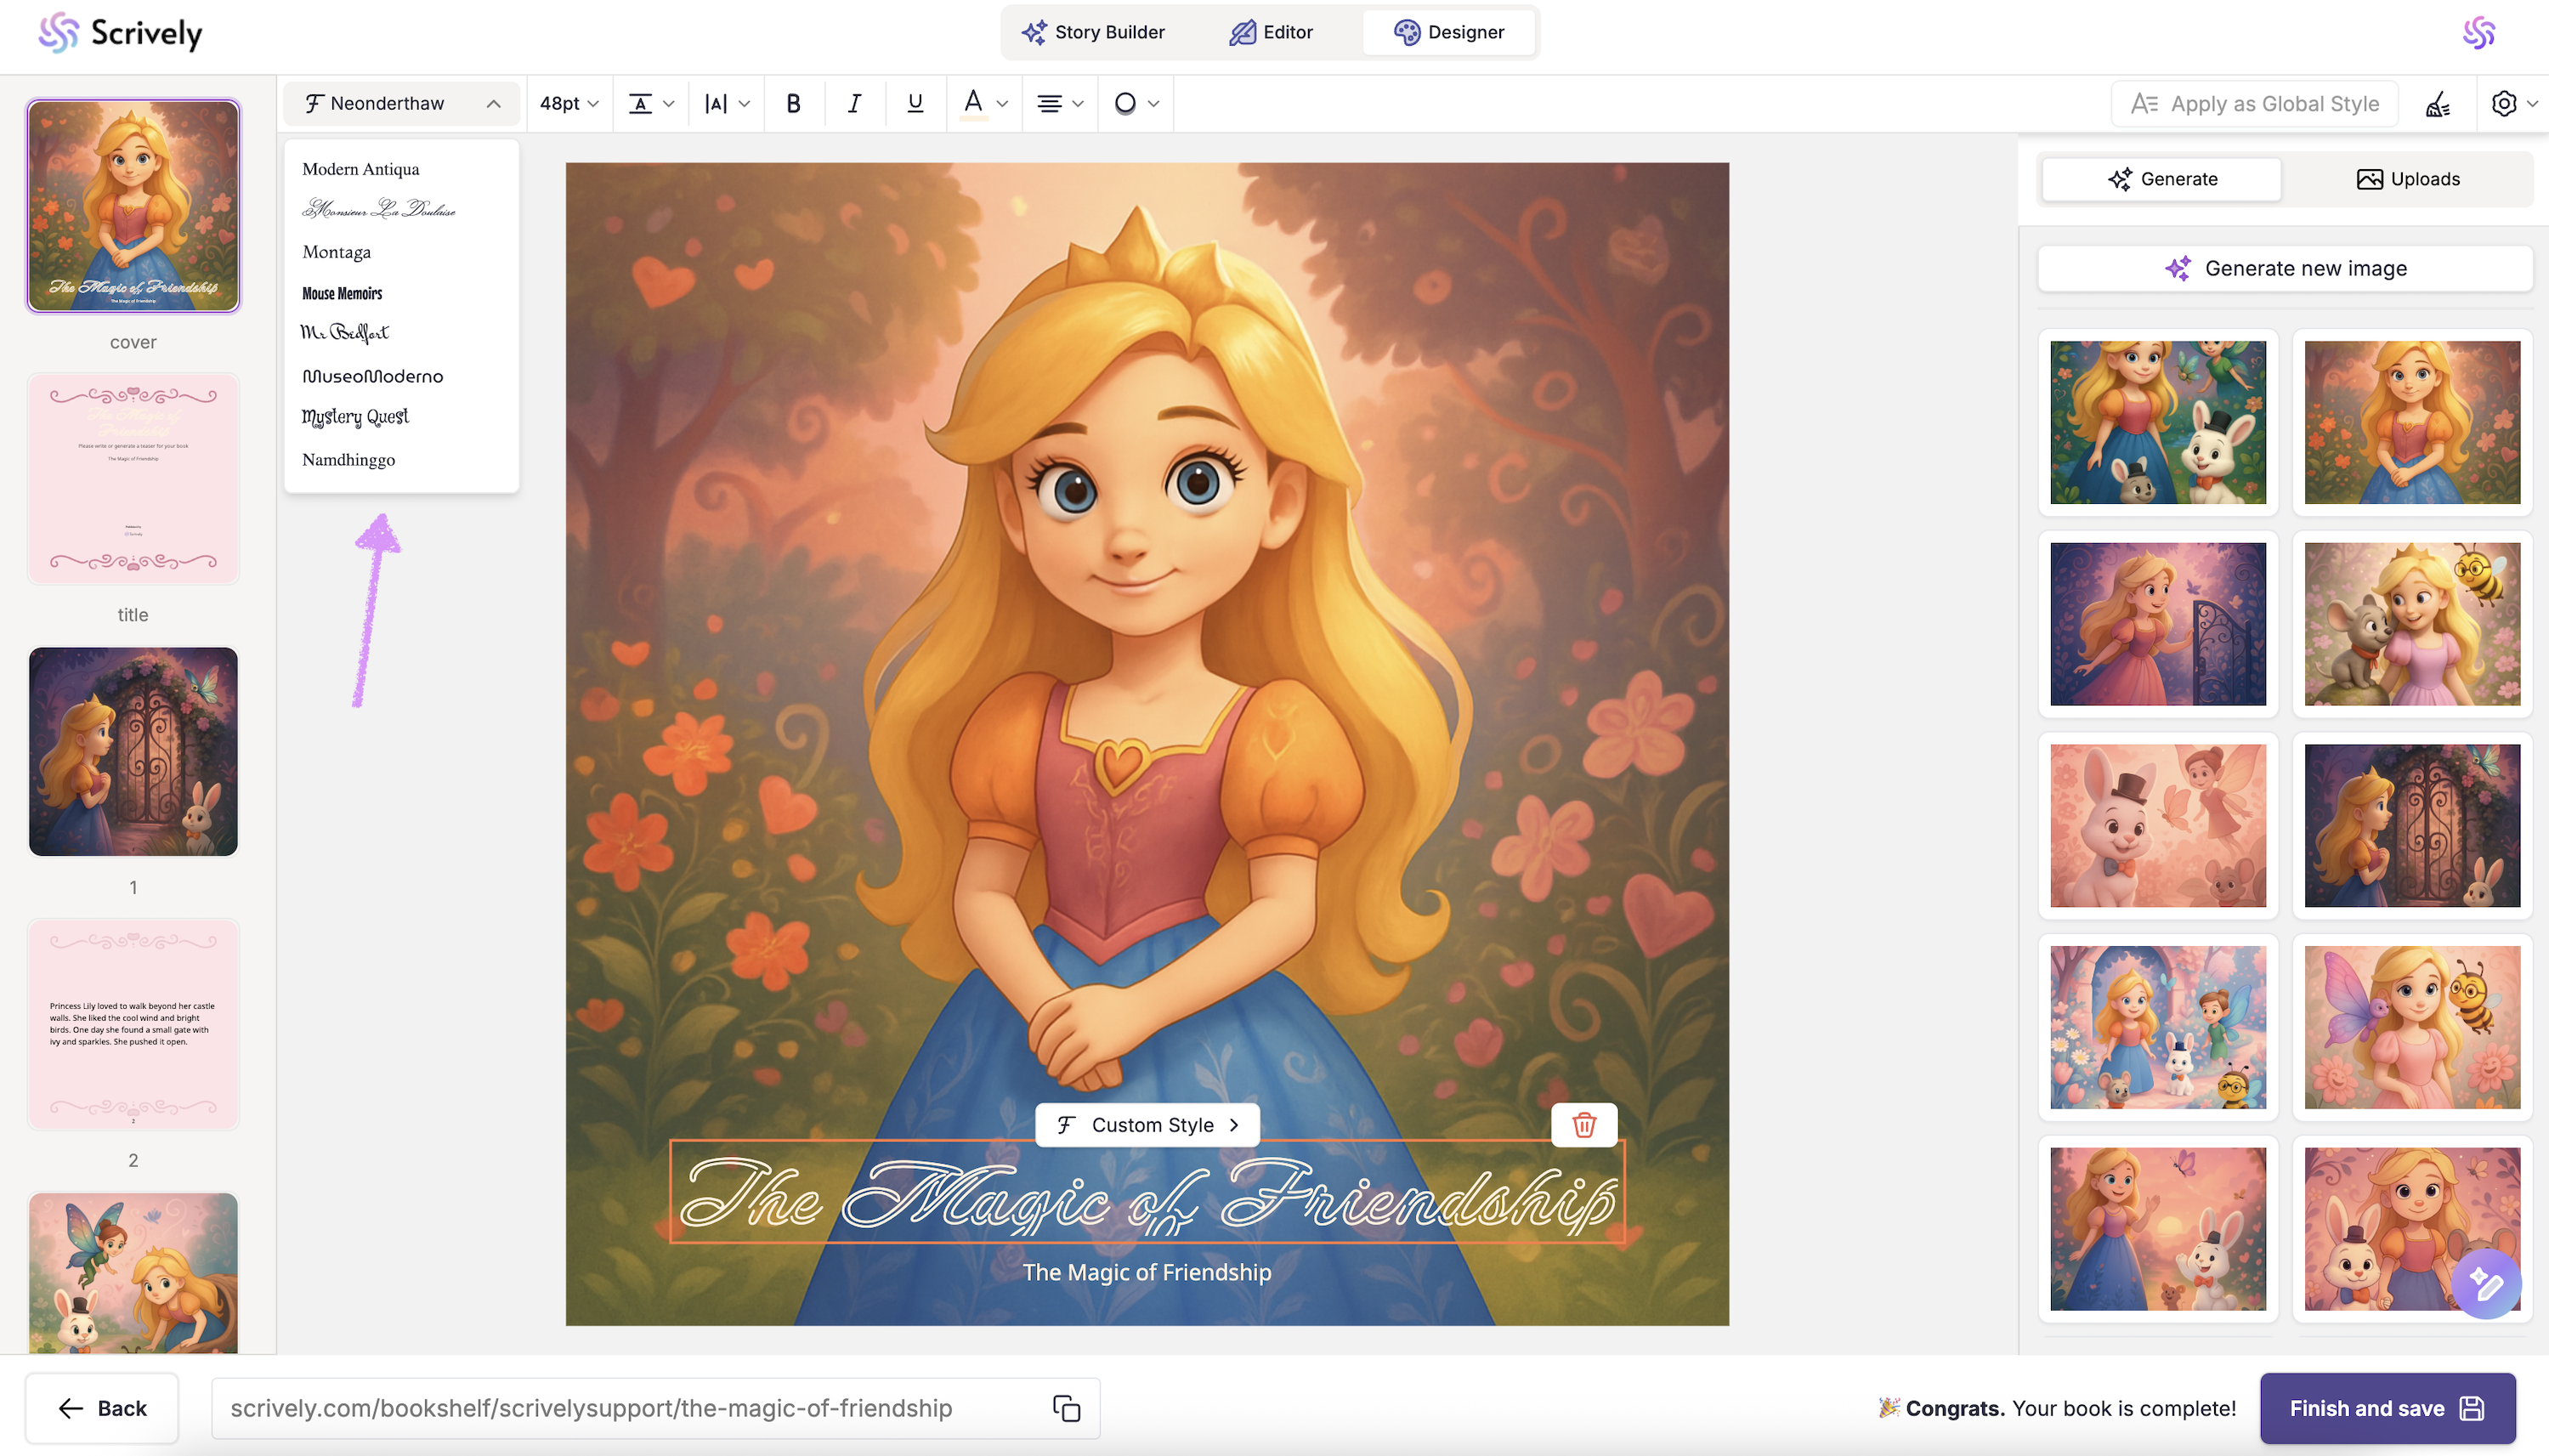2549x1456 pixels.
Task: Select the title page thumbnail
Action: (x=133, y=478)
